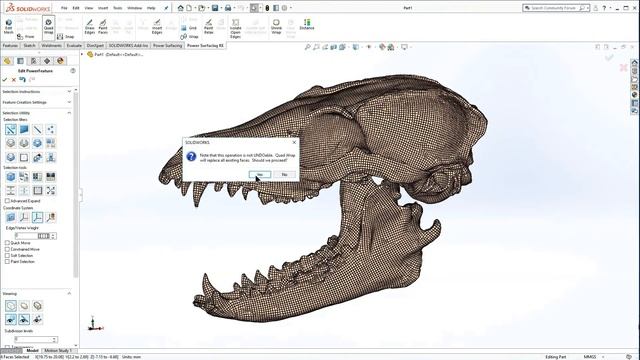640x360 pixels.
Task: Click the first Viewing mode icon
Action: pyautogui.click(x=11, y=305)
